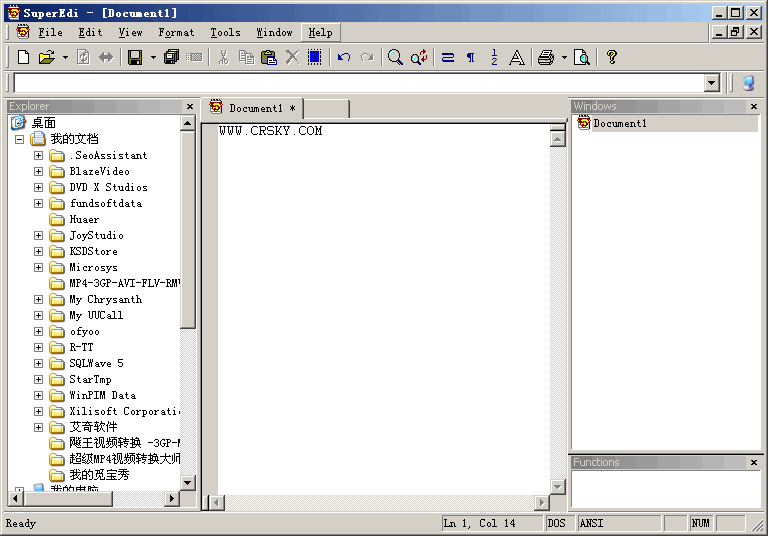This screenshot has height=536, width=768.
Task: Open the address combo box dropdown
Action: pos(712,84)
